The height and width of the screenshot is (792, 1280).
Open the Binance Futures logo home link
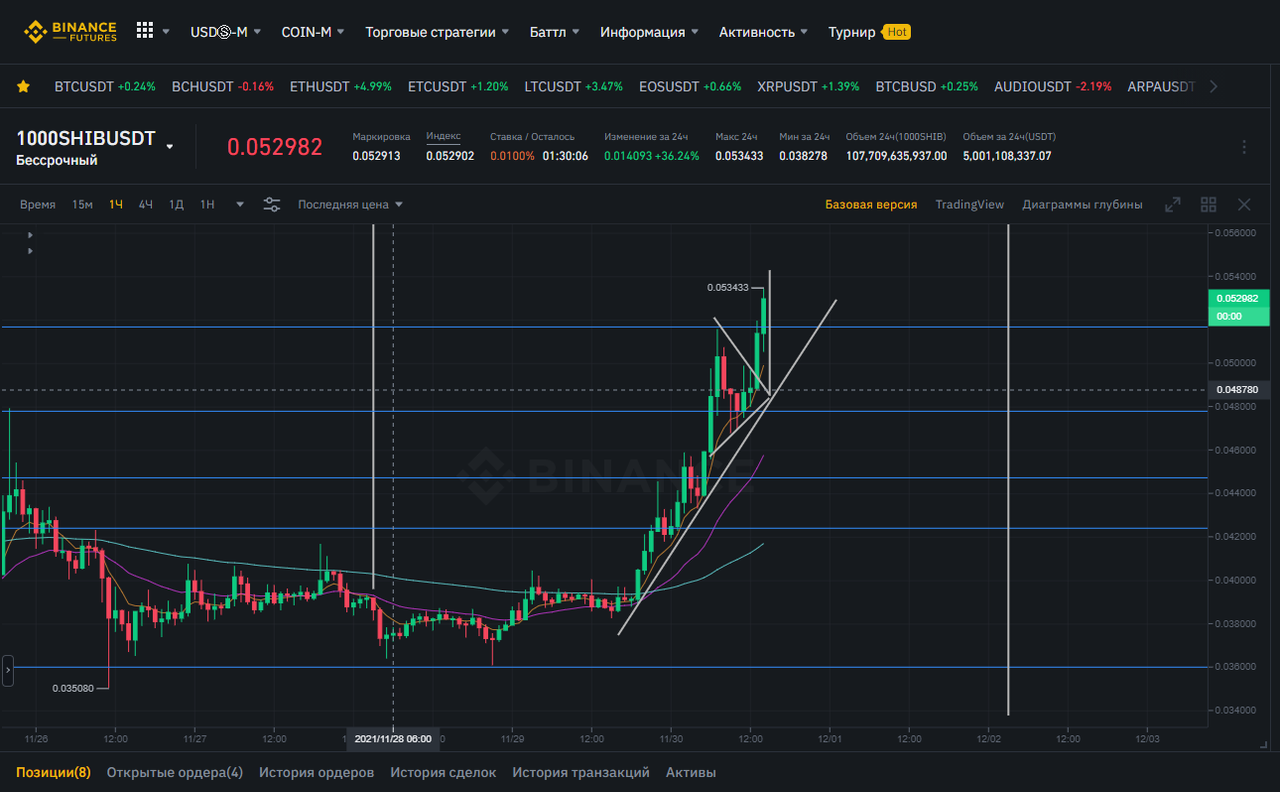pos(71,32)
